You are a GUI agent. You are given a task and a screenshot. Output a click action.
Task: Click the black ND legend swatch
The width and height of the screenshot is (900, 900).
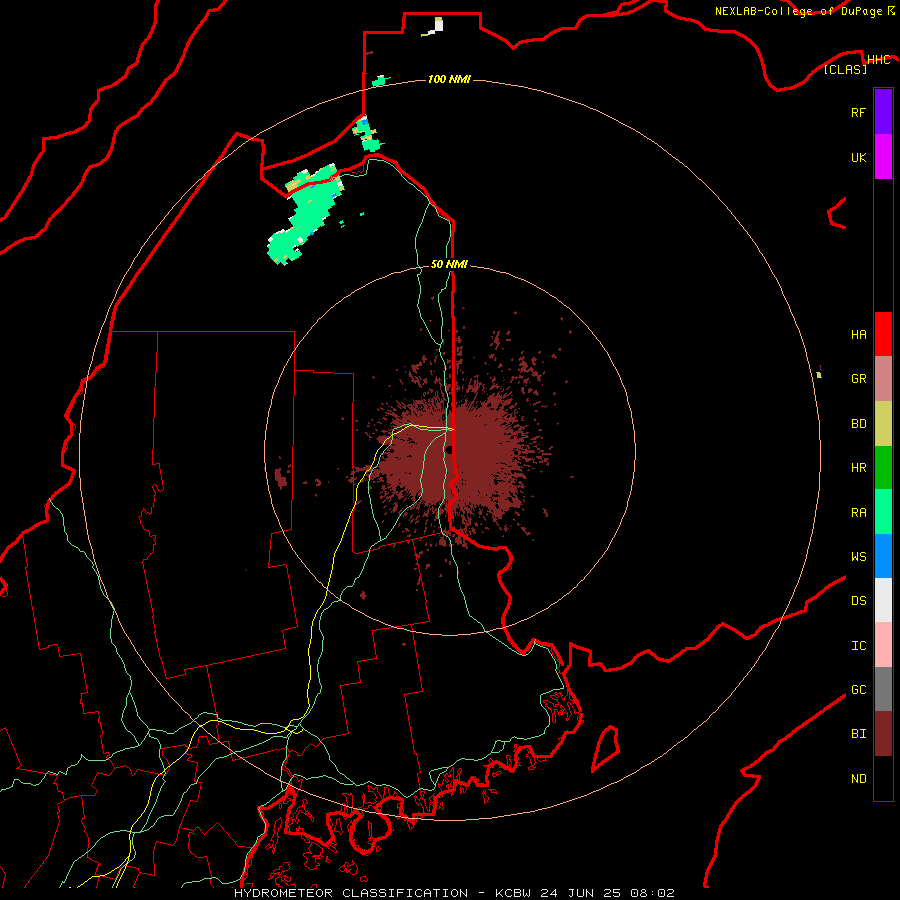click(883, 778)
